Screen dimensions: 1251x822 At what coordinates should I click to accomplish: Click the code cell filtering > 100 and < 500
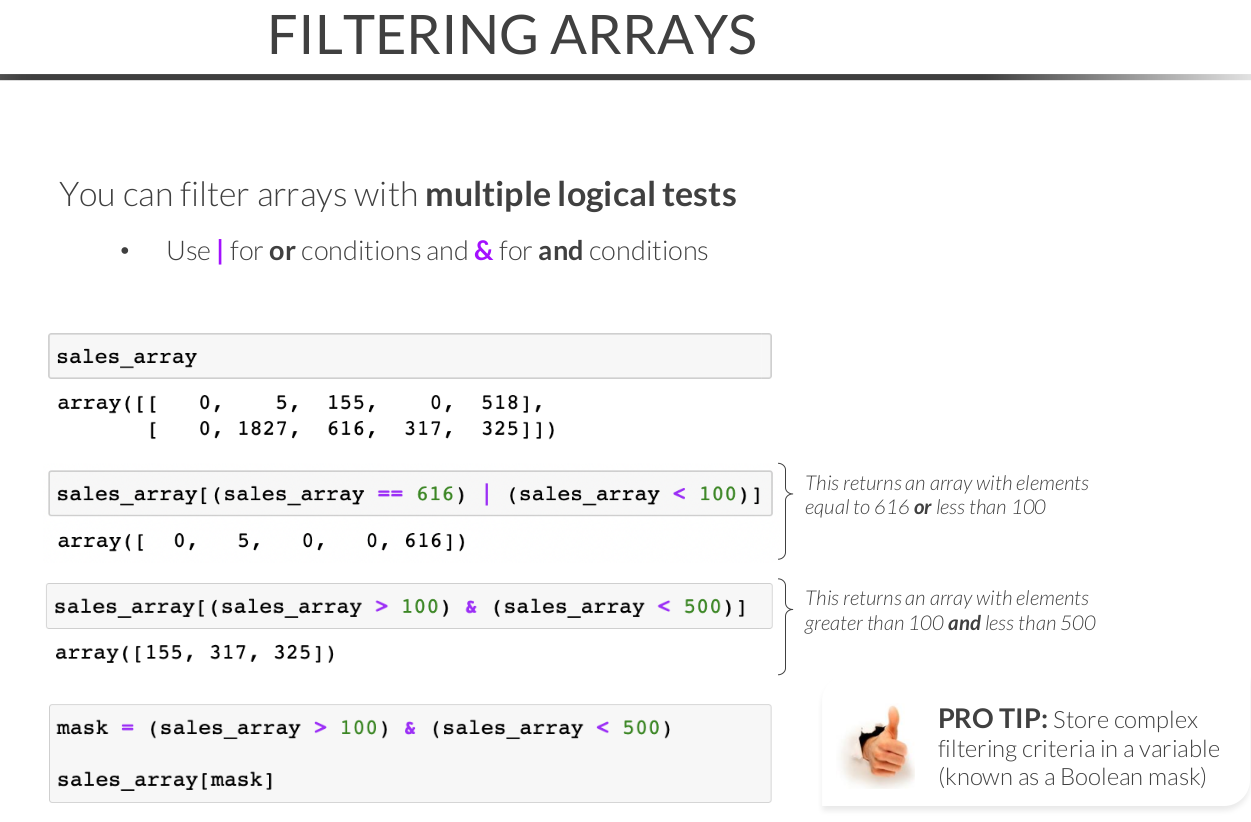(x=409, y=607)
